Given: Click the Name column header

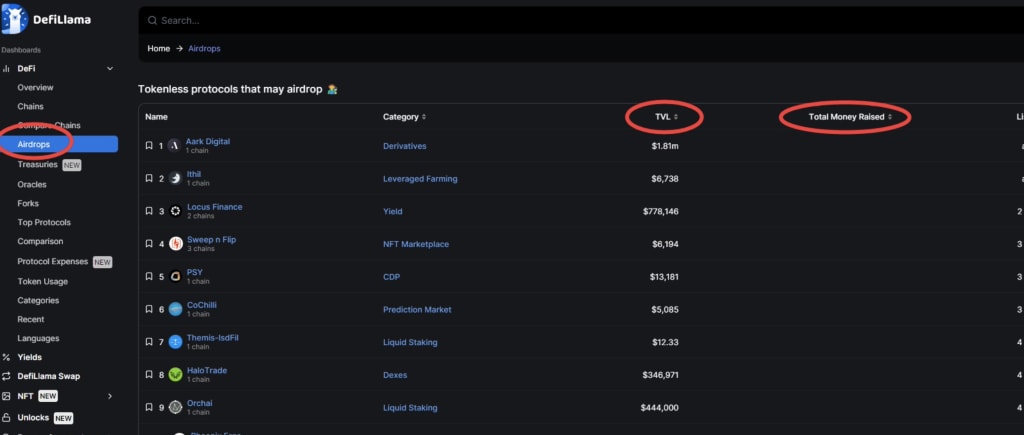Looking at the screenshot, I should click(x=156, y=117).
